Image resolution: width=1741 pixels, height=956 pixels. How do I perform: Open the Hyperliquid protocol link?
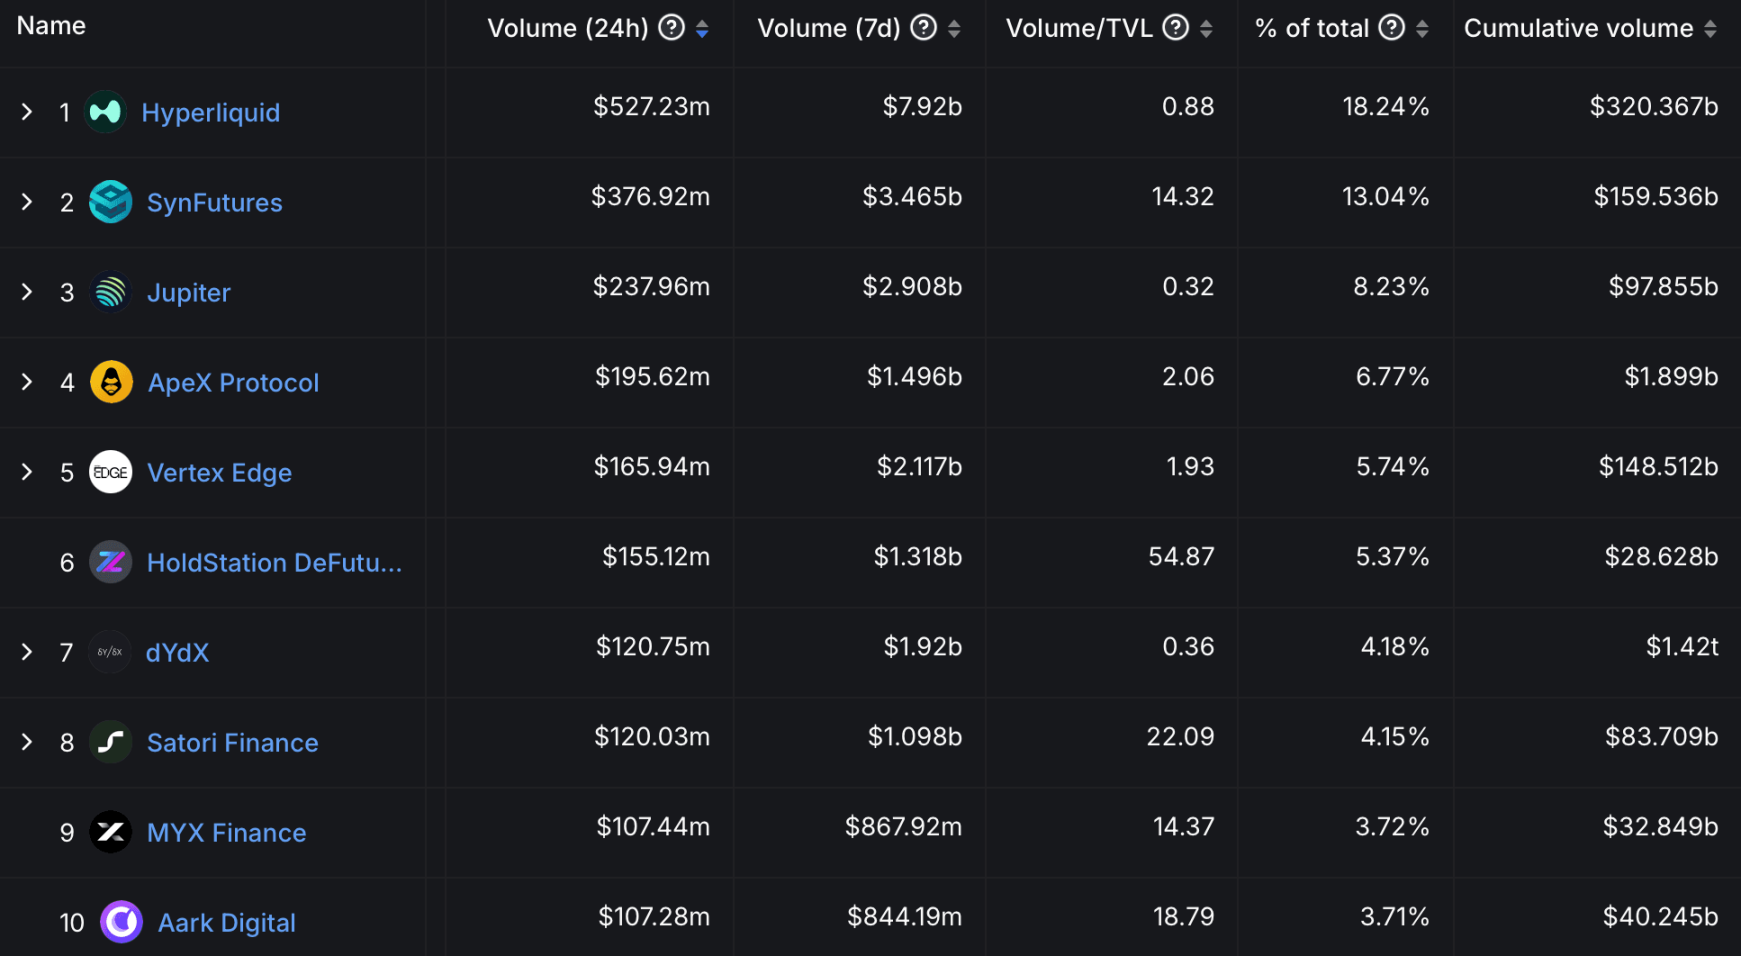point(211,113)
